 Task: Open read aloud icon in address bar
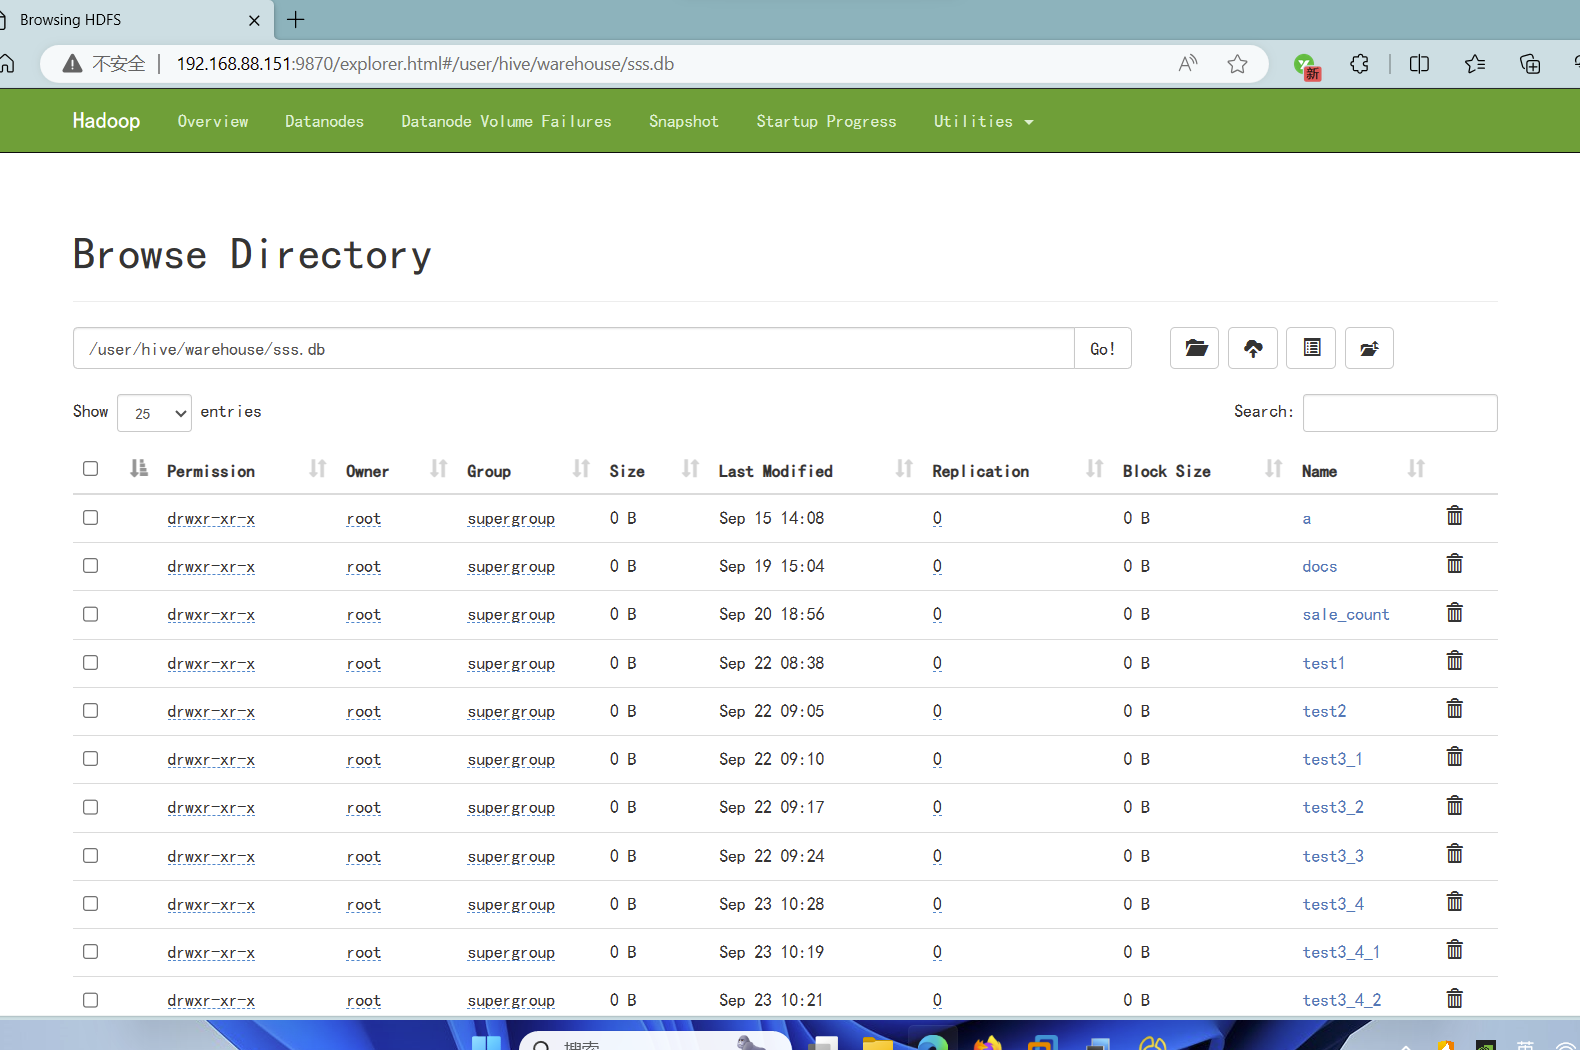coord(1188,64)
